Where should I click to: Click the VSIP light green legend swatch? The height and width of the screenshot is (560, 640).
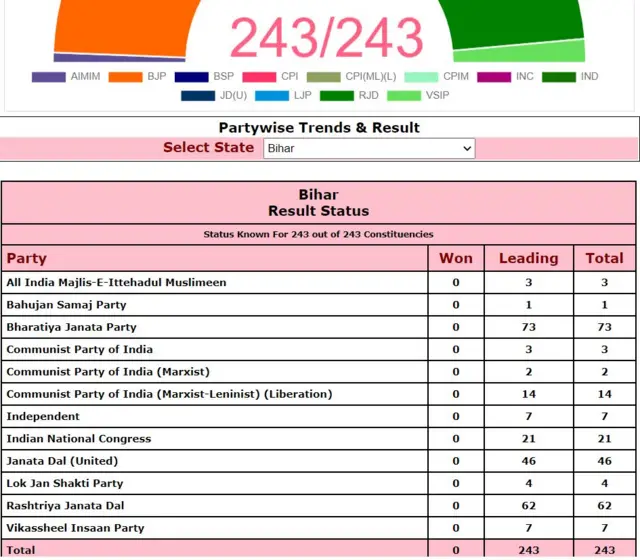[x=404, y=96]
